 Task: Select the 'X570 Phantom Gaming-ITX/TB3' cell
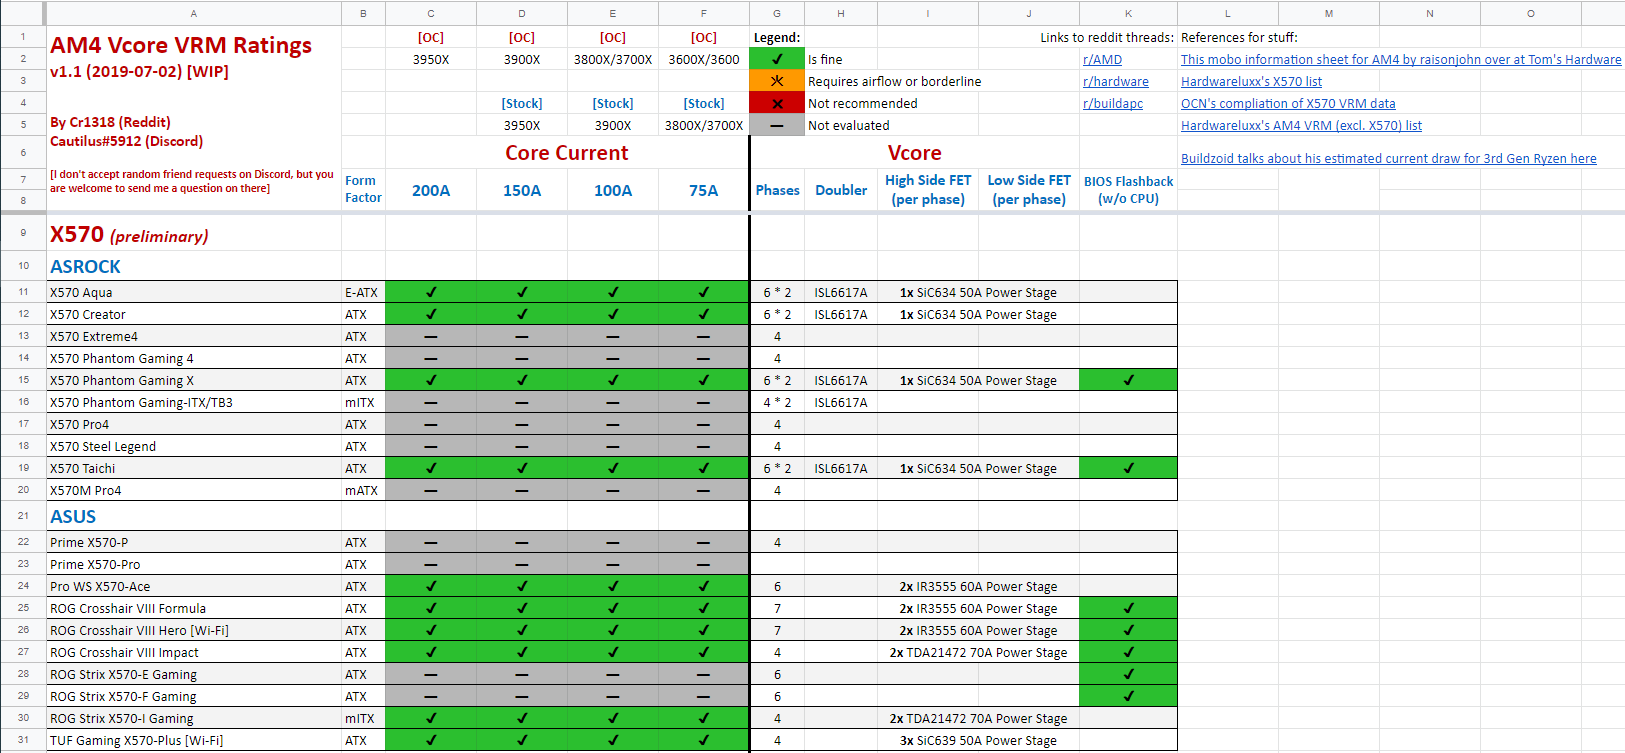tap(194, 402)
